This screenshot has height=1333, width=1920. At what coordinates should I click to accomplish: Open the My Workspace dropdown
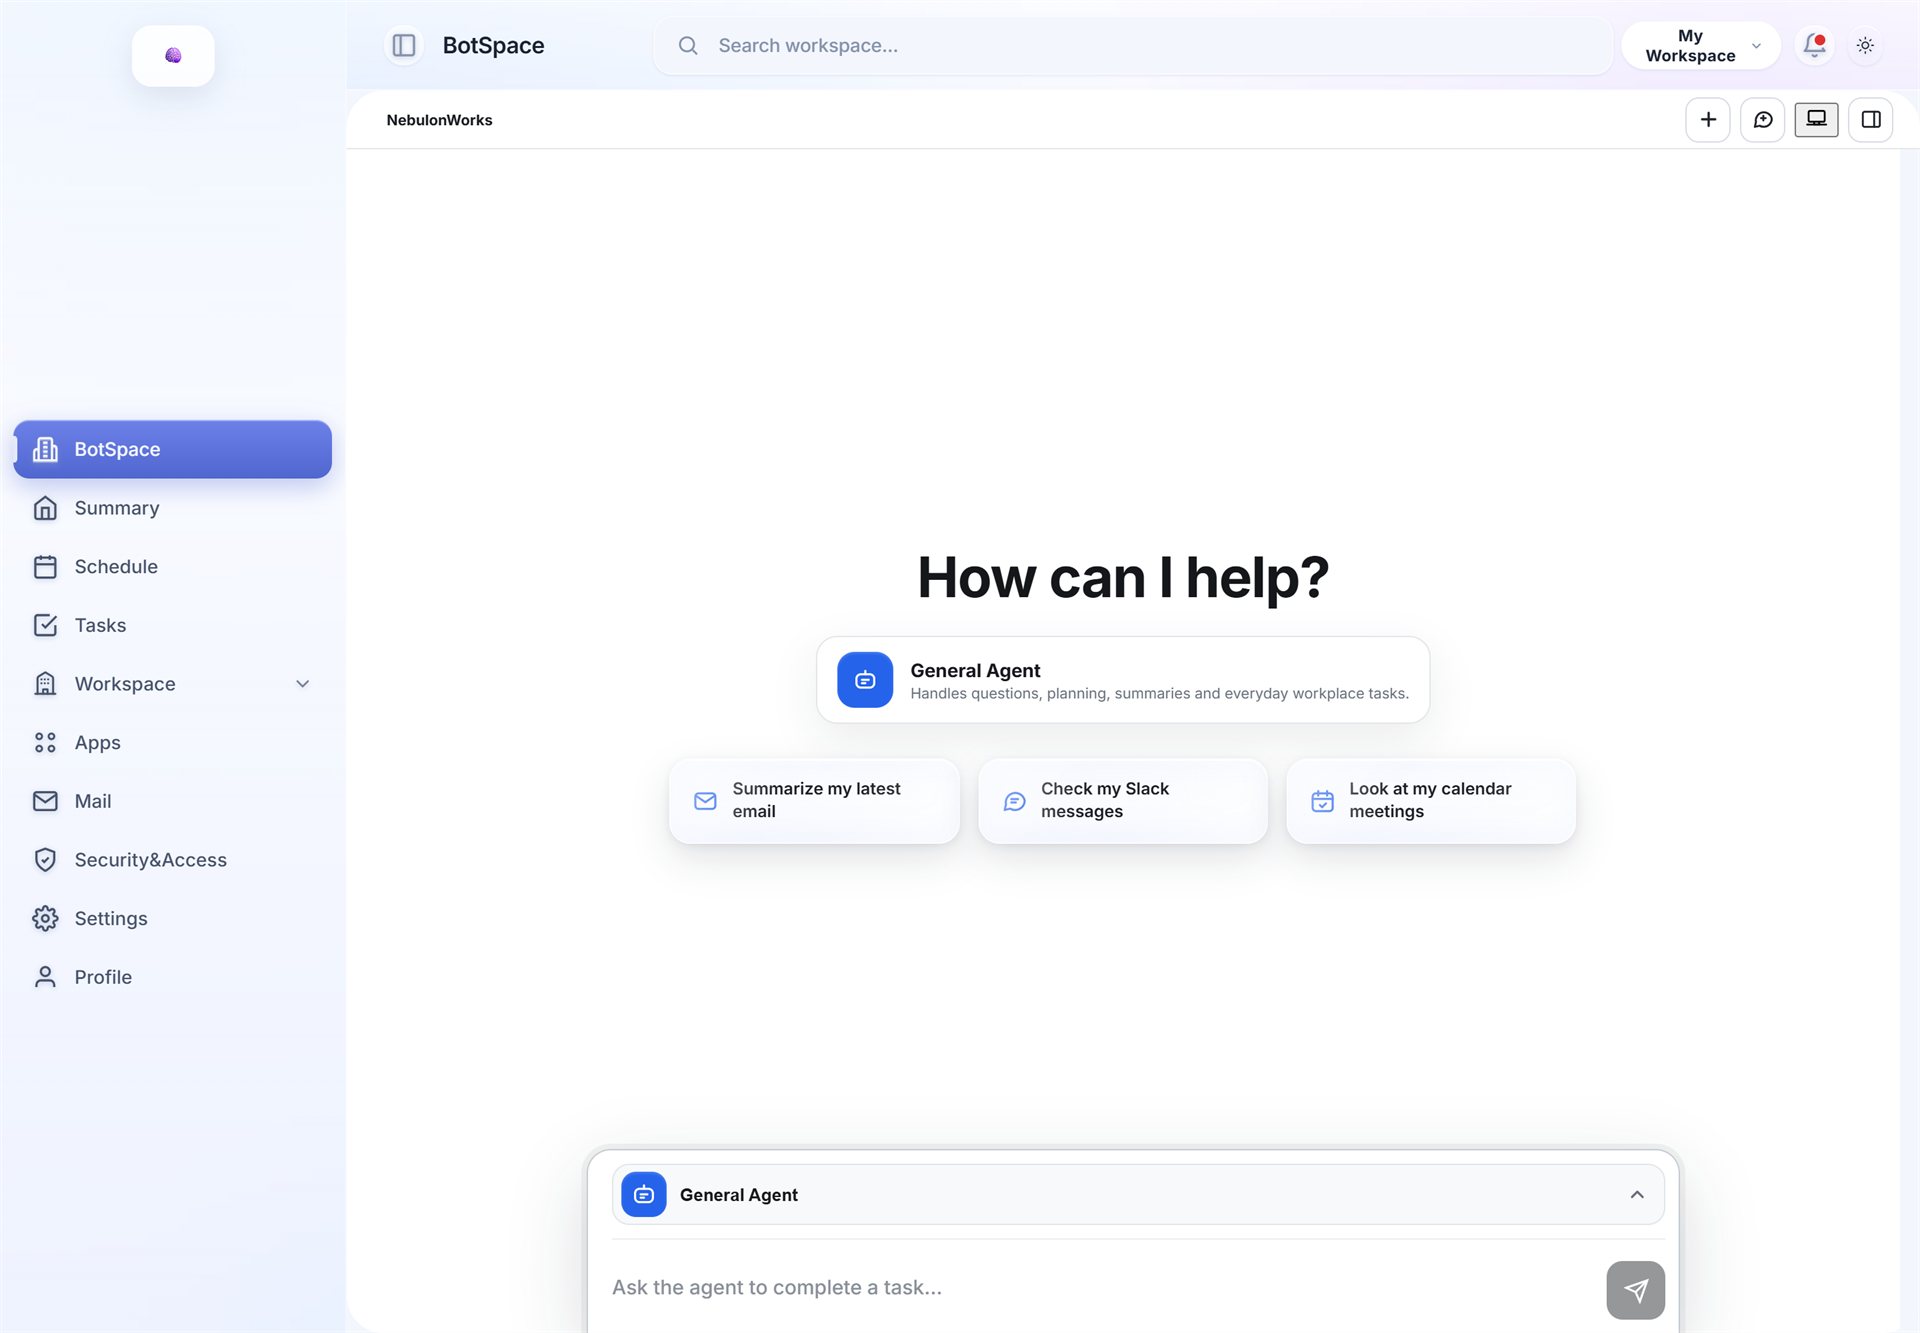(1701, 46)
